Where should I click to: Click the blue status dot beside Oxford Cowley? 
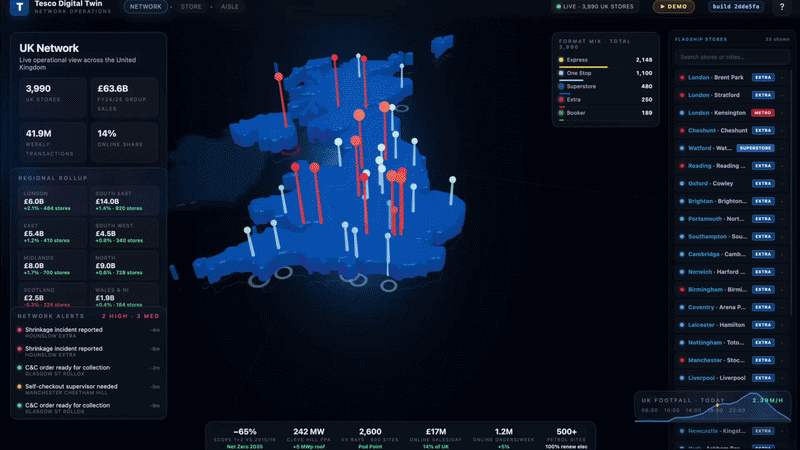point(682,184)
